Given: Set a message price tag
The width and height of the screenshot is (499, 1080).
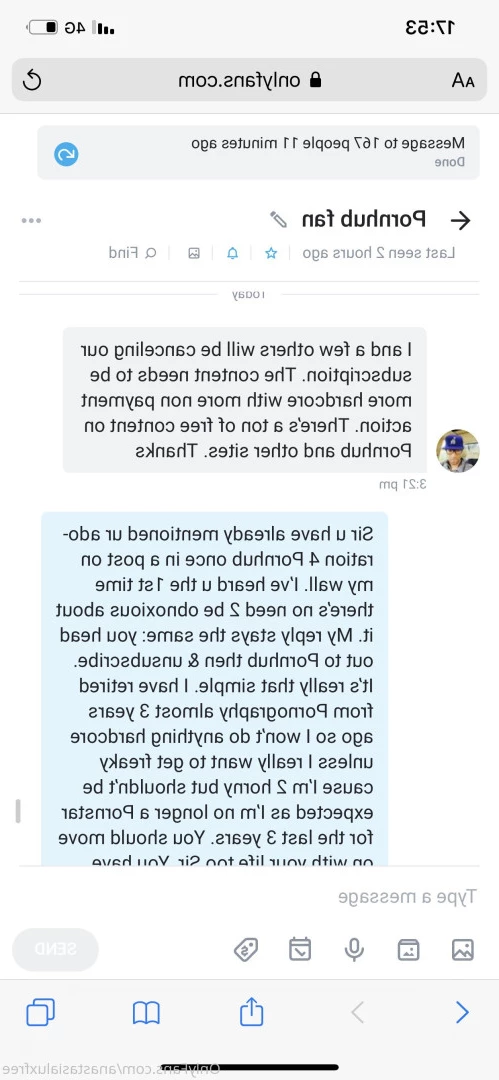Looking at the screenshot, I should point(246,950).
